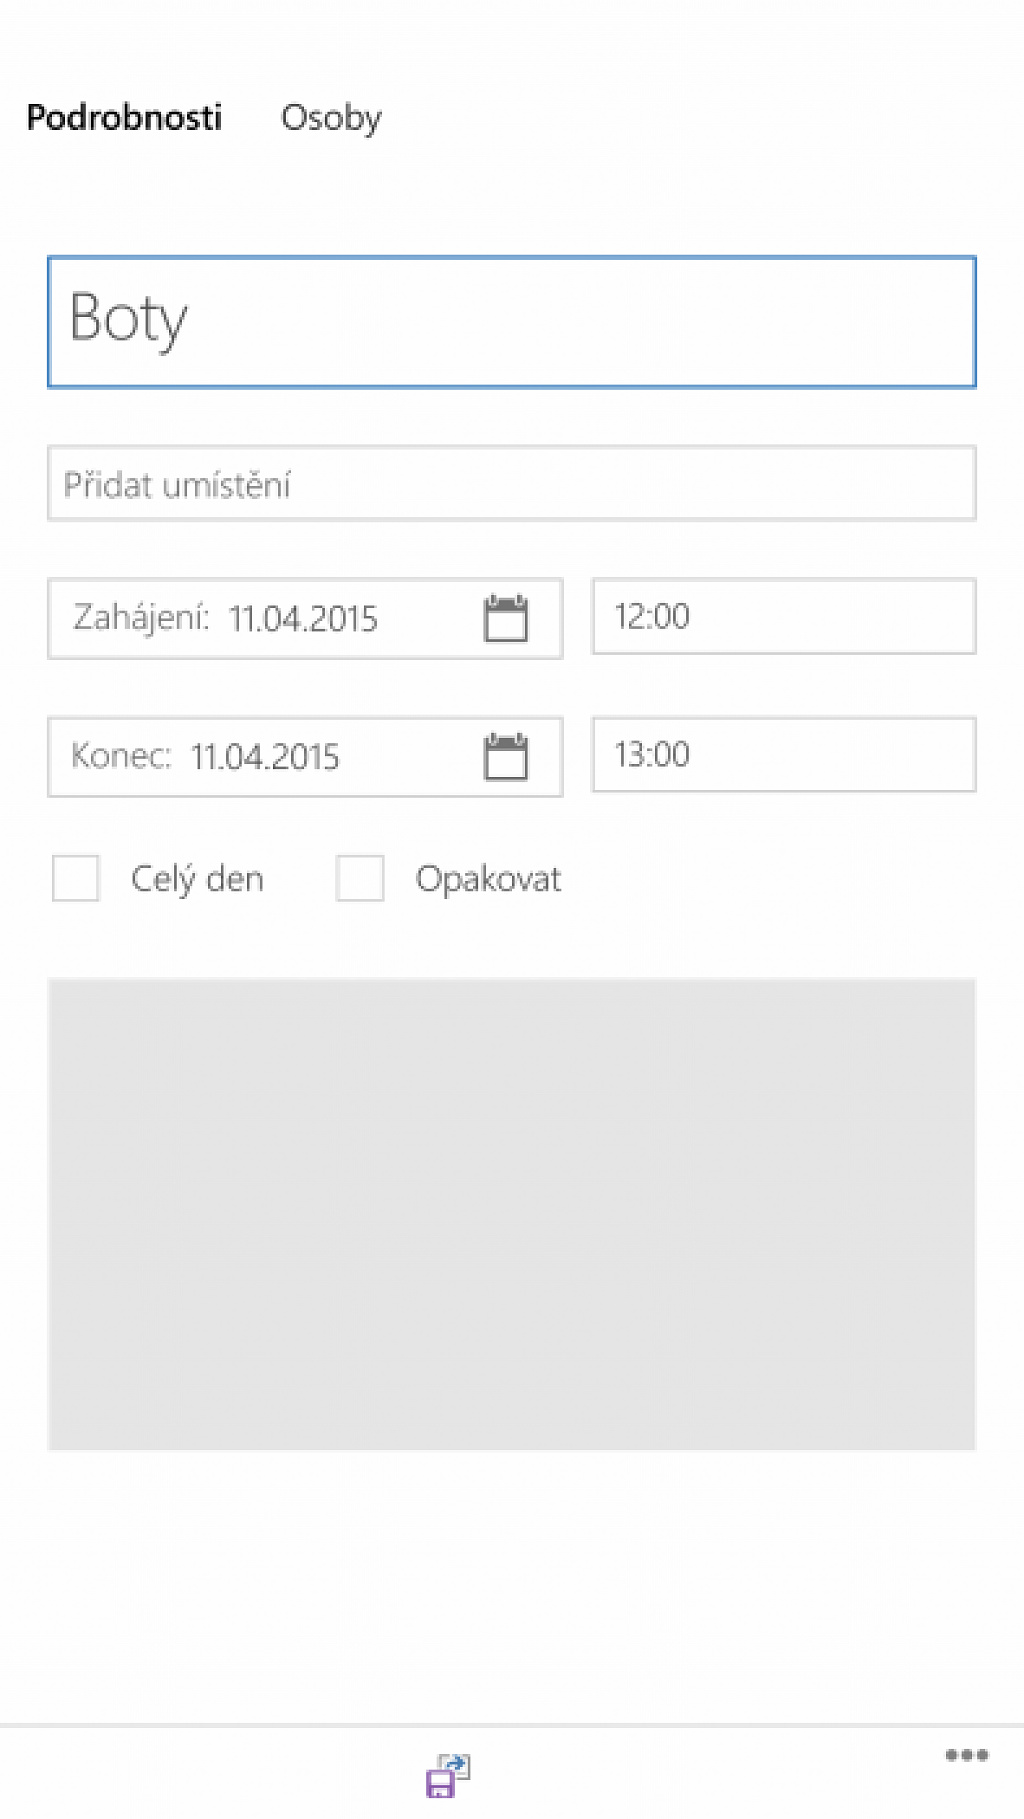This screenshot has width=1024, height=1819.
Task: Tick the Opakovat checkbox
Action: pos(360,878)
